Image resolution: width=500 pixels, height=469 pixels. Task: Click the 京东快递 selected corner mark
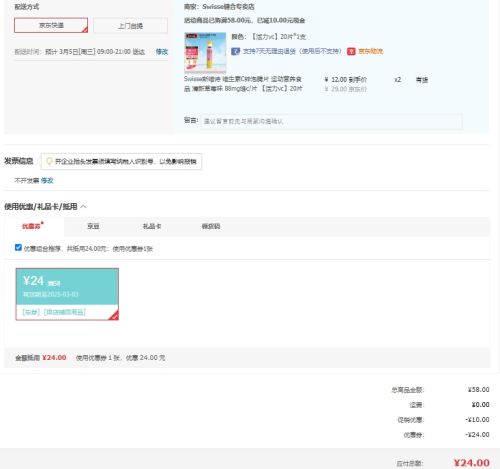click(x=85, y=30)
